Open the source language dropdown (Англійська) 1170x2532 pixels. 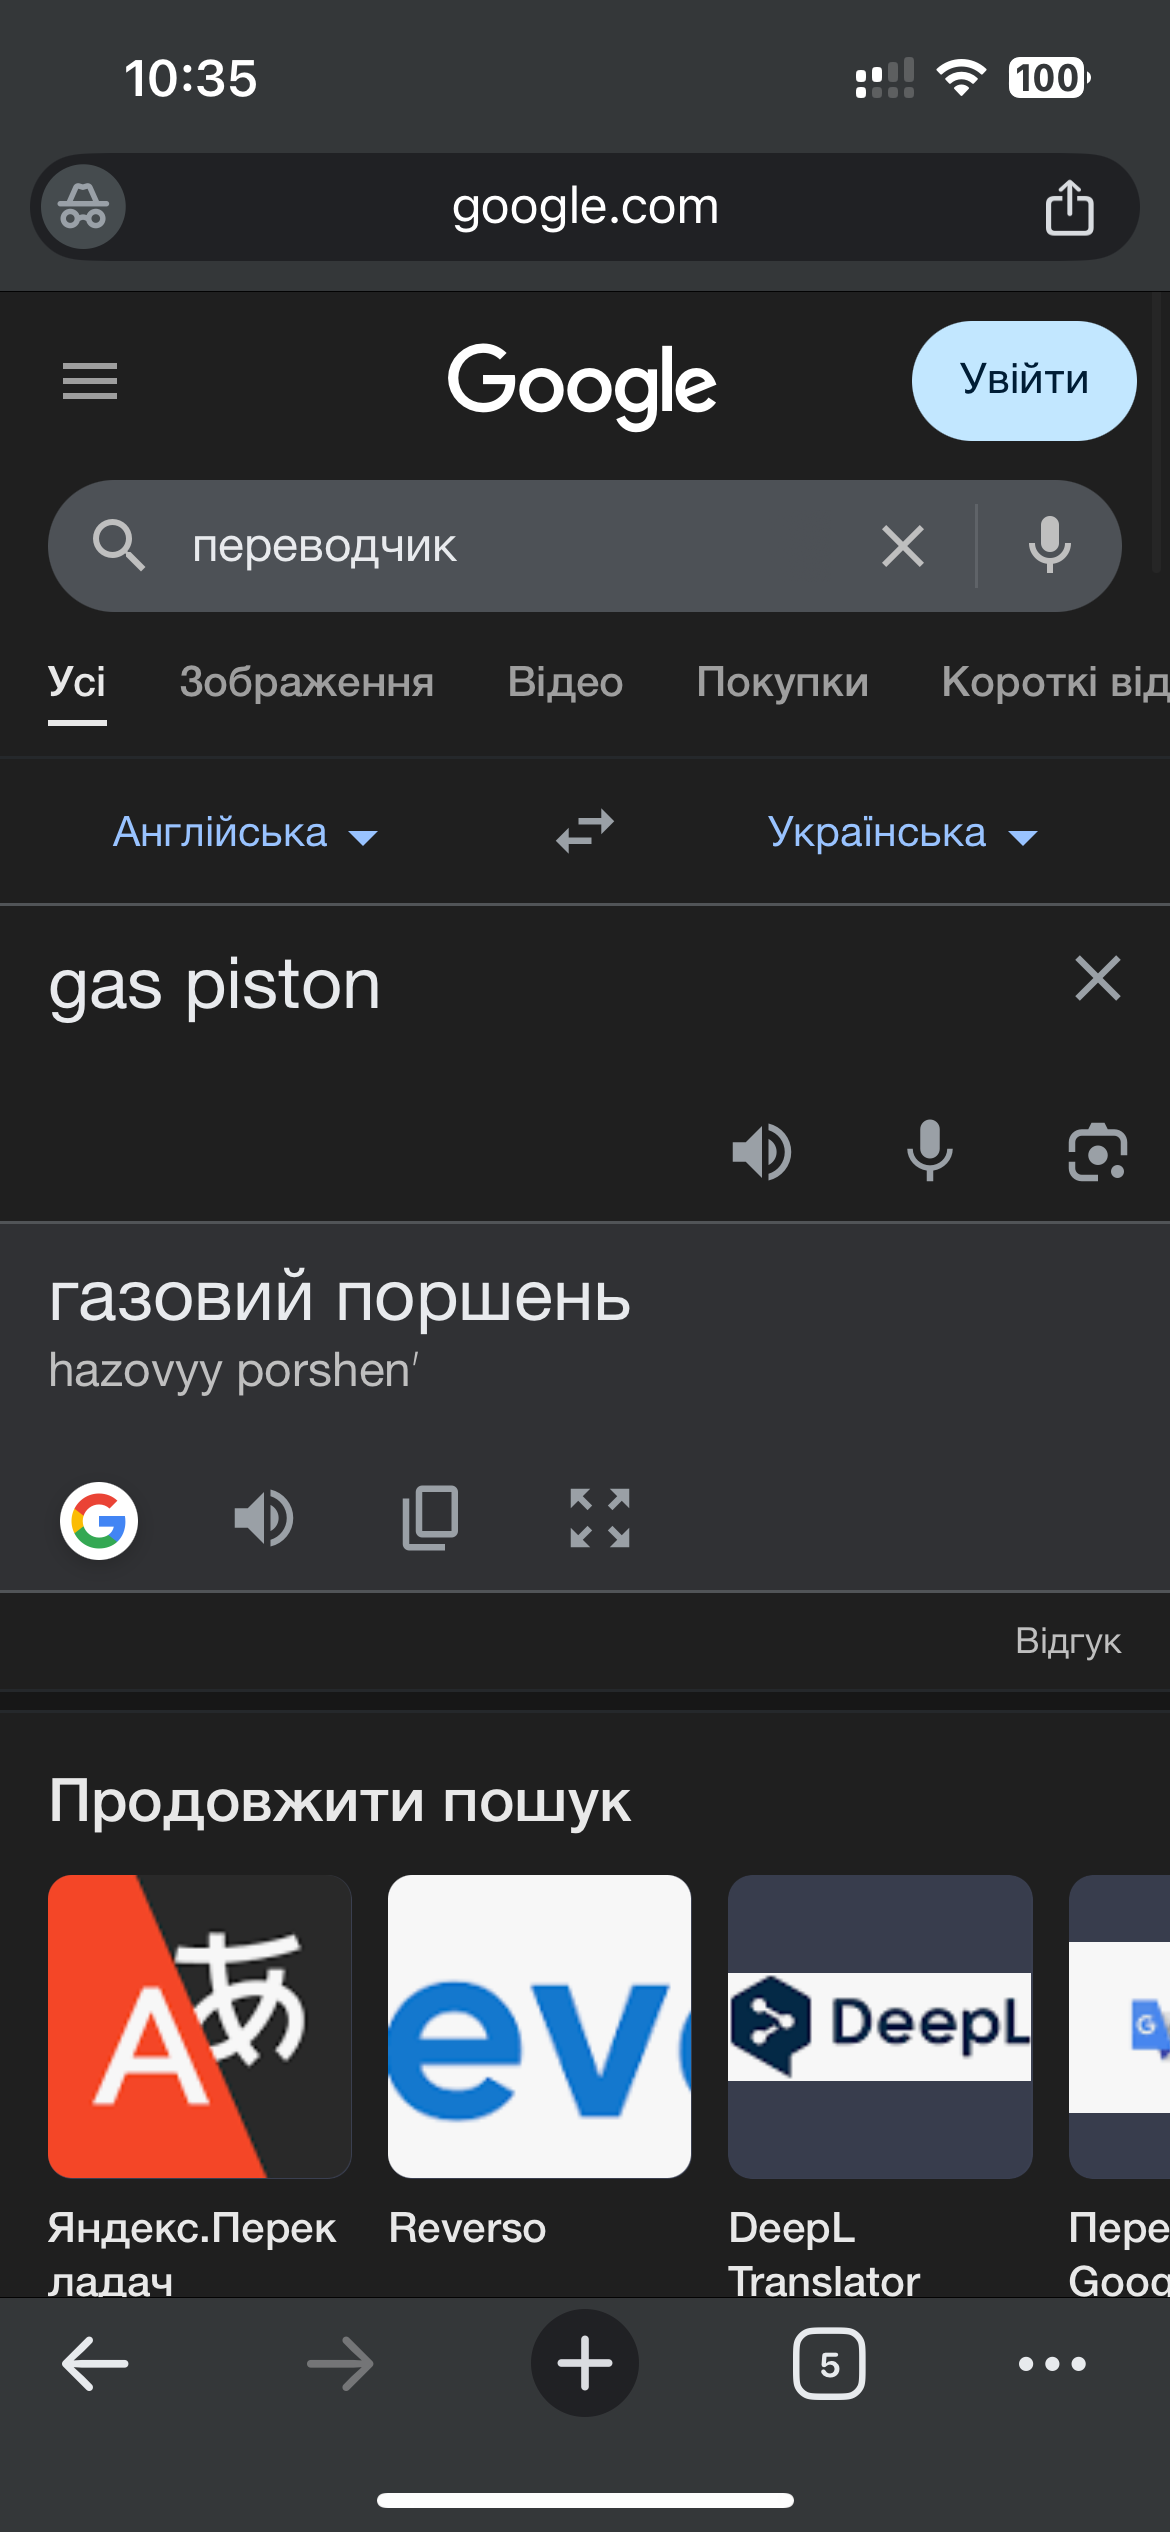coord(245,833)
